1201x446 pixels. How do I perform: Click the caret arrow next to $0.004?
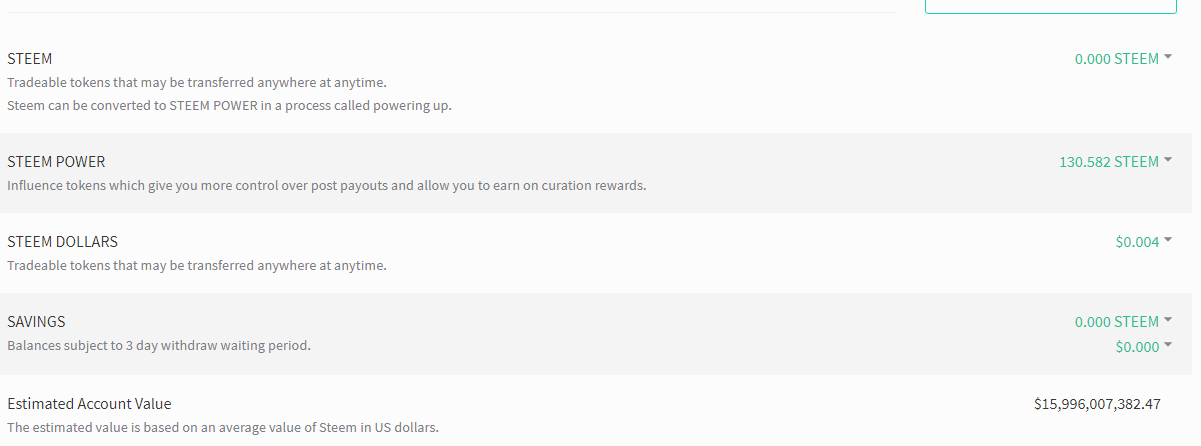(x=1168, y=240)
